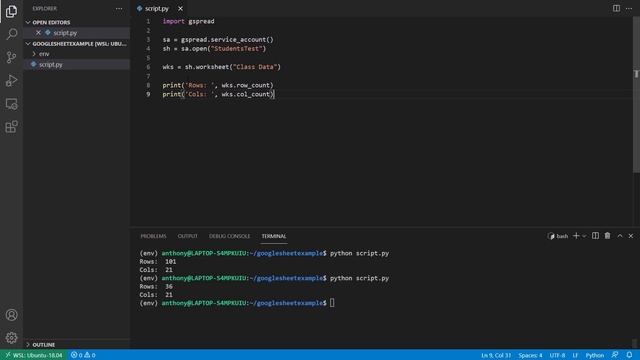This screenshot has height=360, width=640.
Task: Open Manage gear settings icon
Action: click(11, 338)
